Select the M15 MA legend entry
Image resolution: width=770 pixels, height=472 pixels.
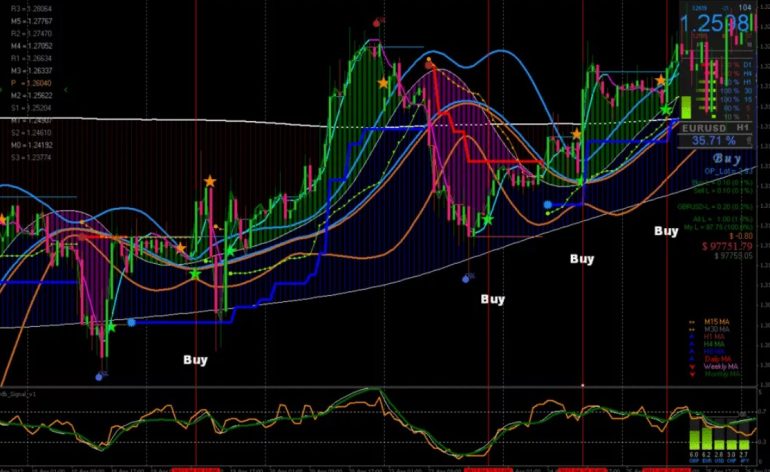pyautogui.click(x=717, y=322)
